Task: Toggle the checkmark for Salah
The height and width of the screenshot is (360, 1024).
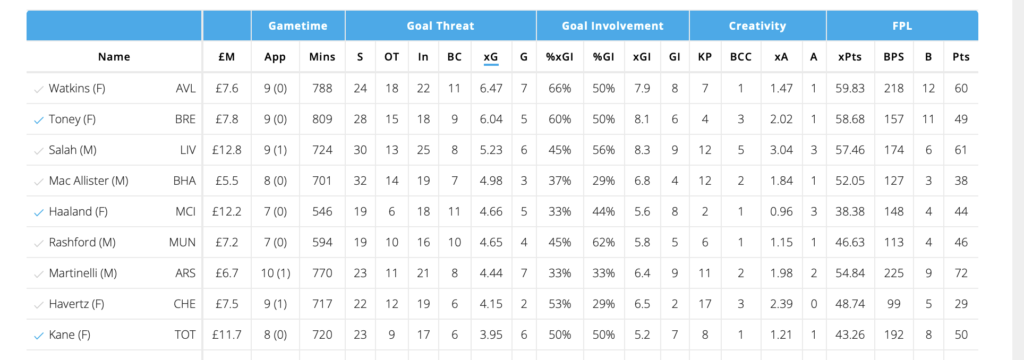Action: 38,150
